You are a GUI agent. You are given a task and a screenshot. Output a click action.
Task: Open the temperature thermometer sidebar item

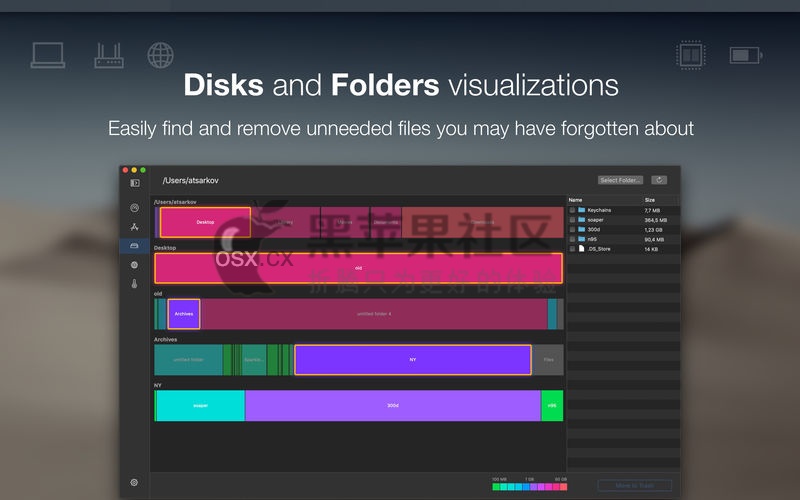coord(135,284)
